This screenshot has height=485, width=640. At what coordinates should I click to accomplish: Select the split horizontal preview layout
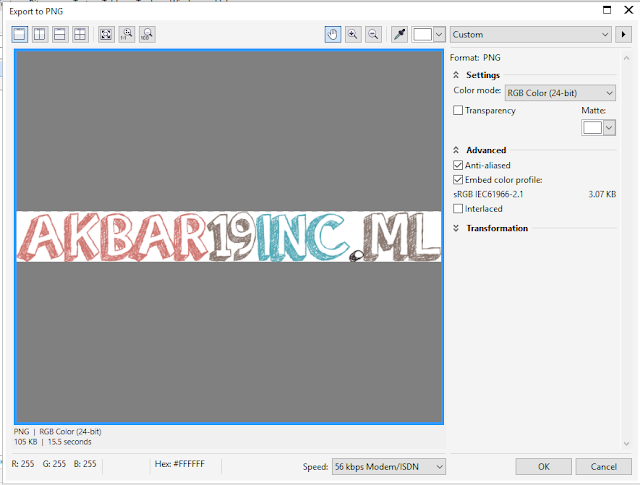60,34
